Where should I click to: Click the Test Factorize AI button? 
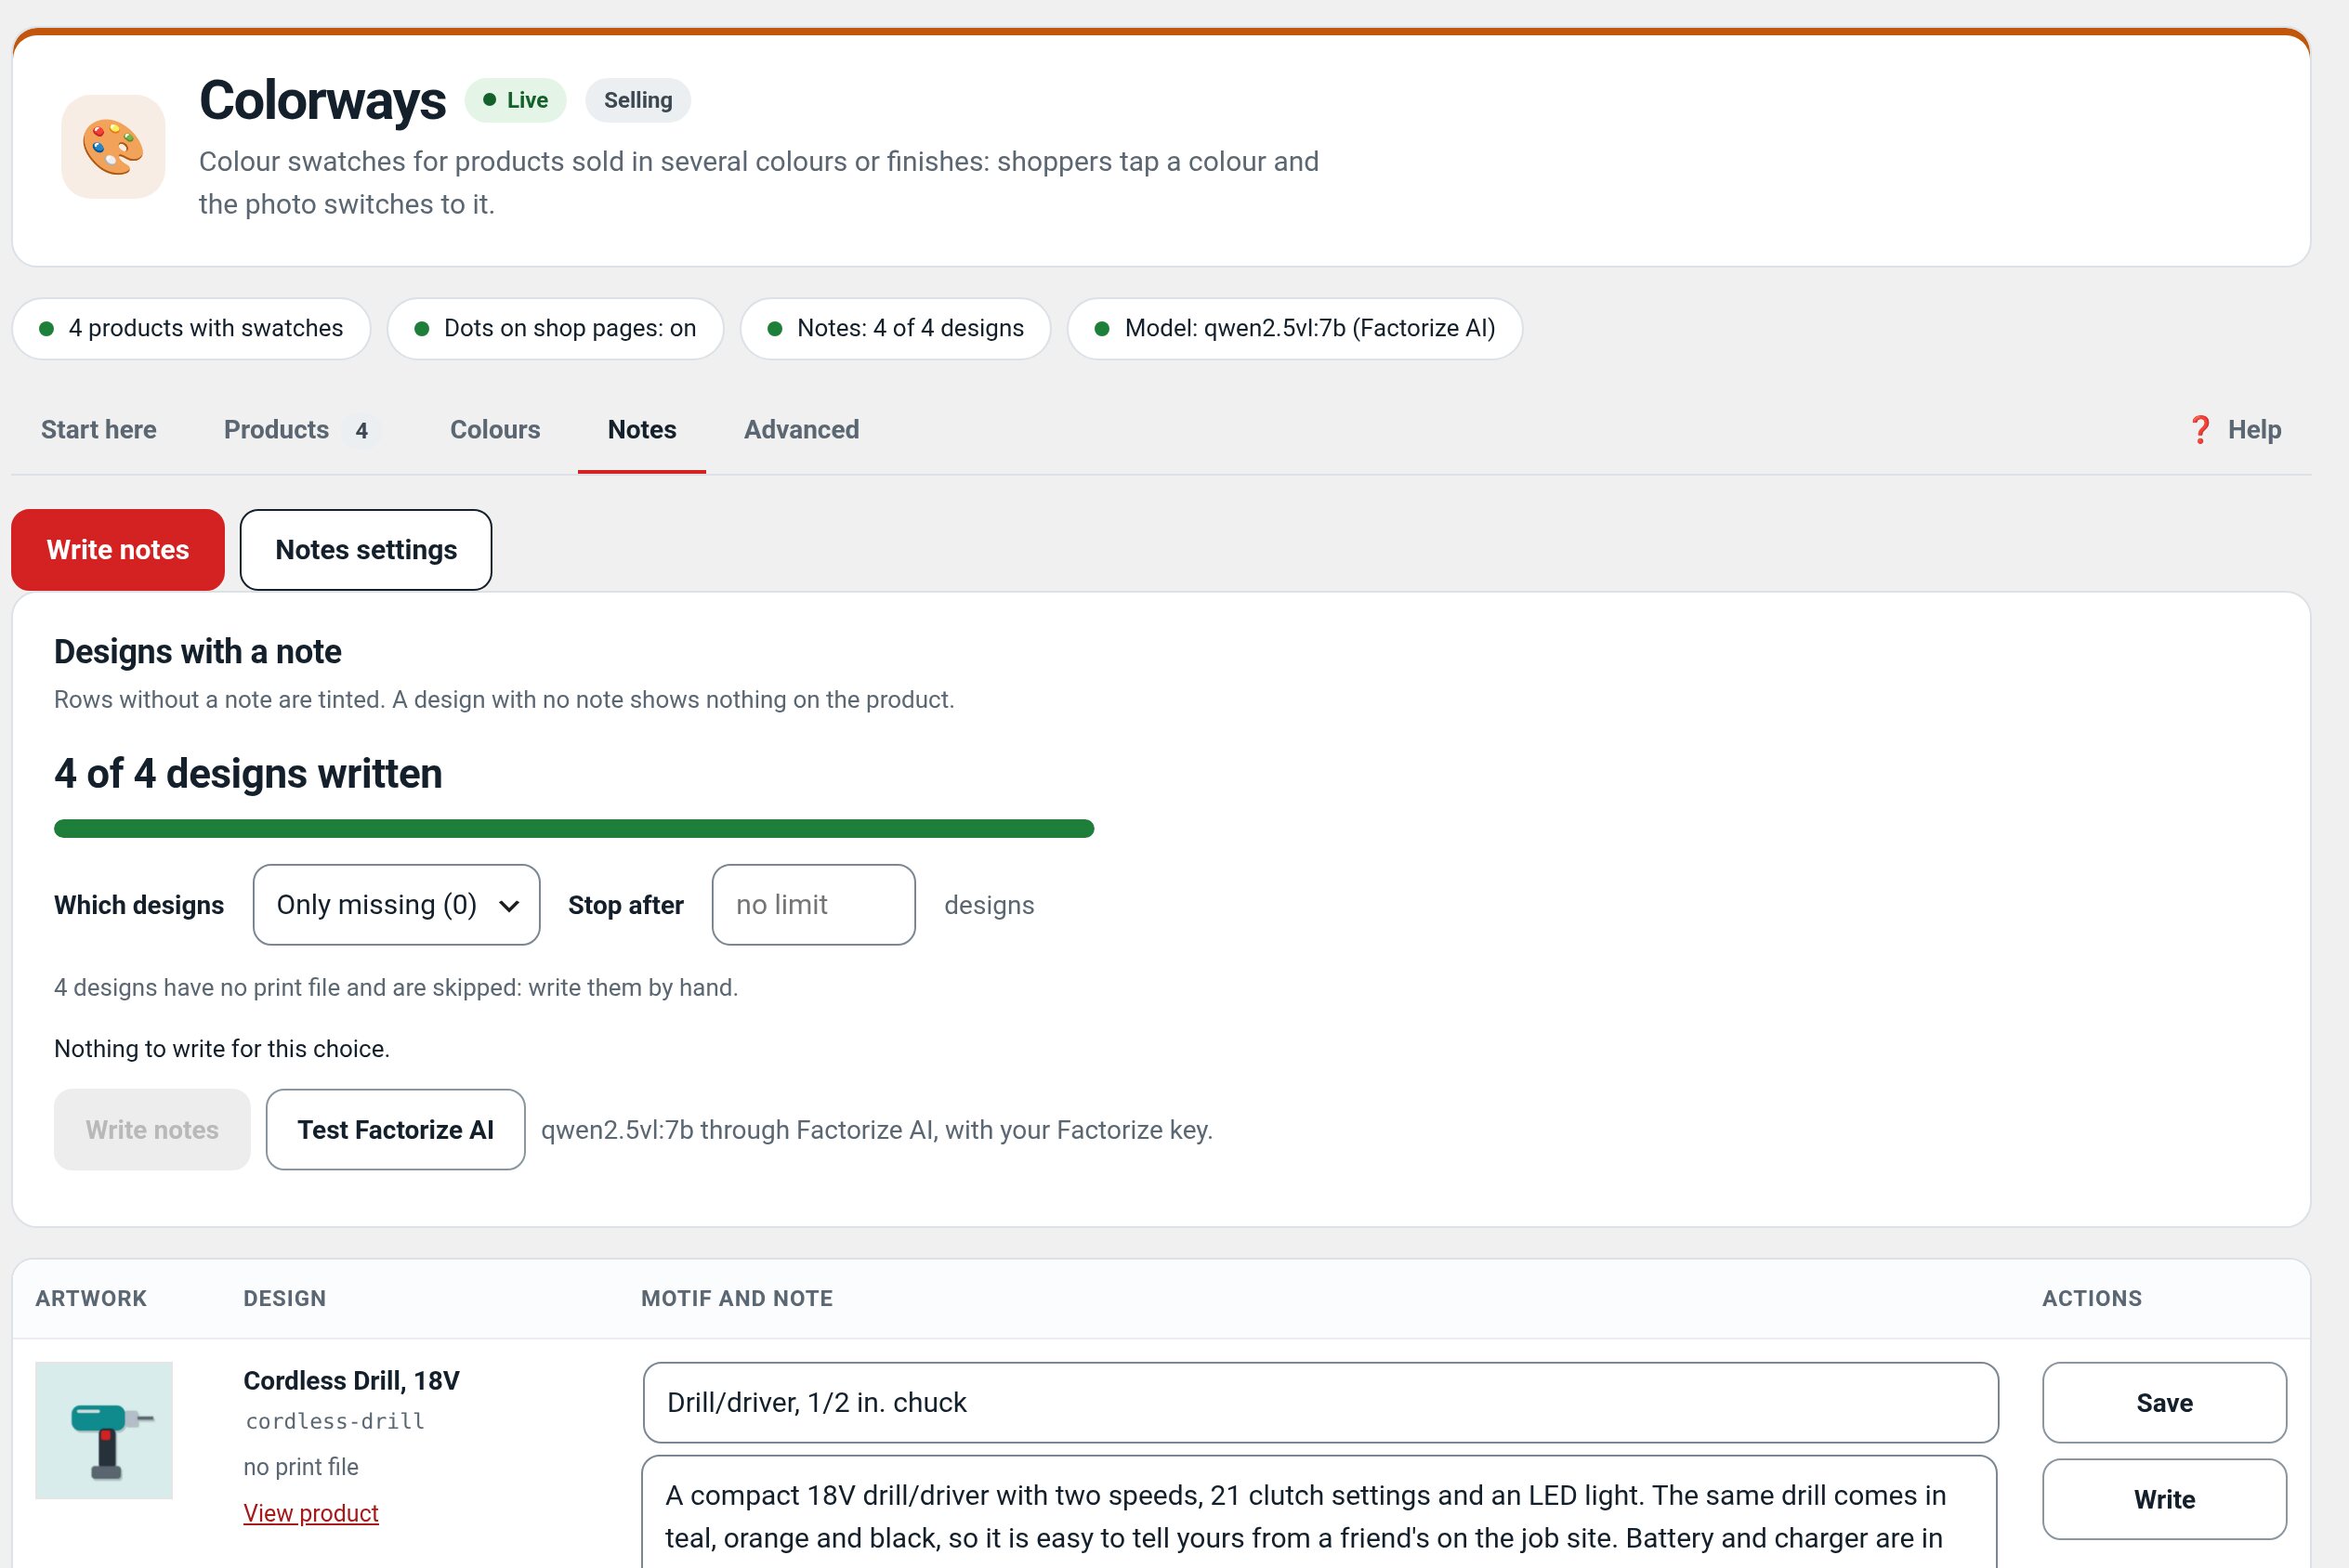click(395, 1129)
